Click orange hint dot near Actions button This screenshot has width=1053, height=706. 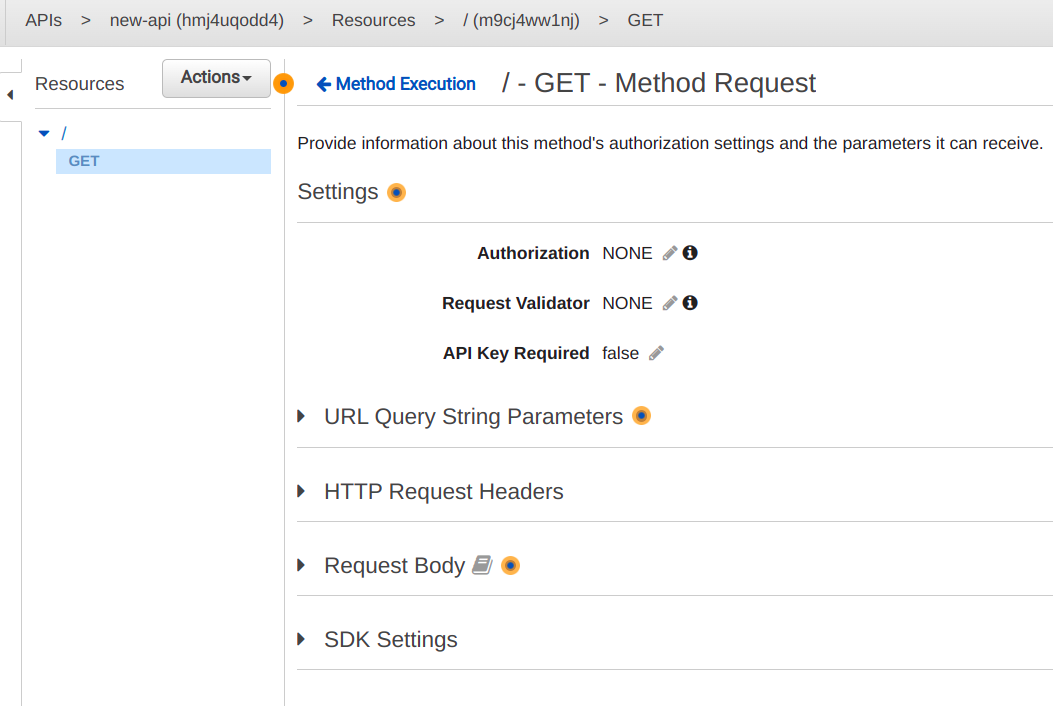284,84
